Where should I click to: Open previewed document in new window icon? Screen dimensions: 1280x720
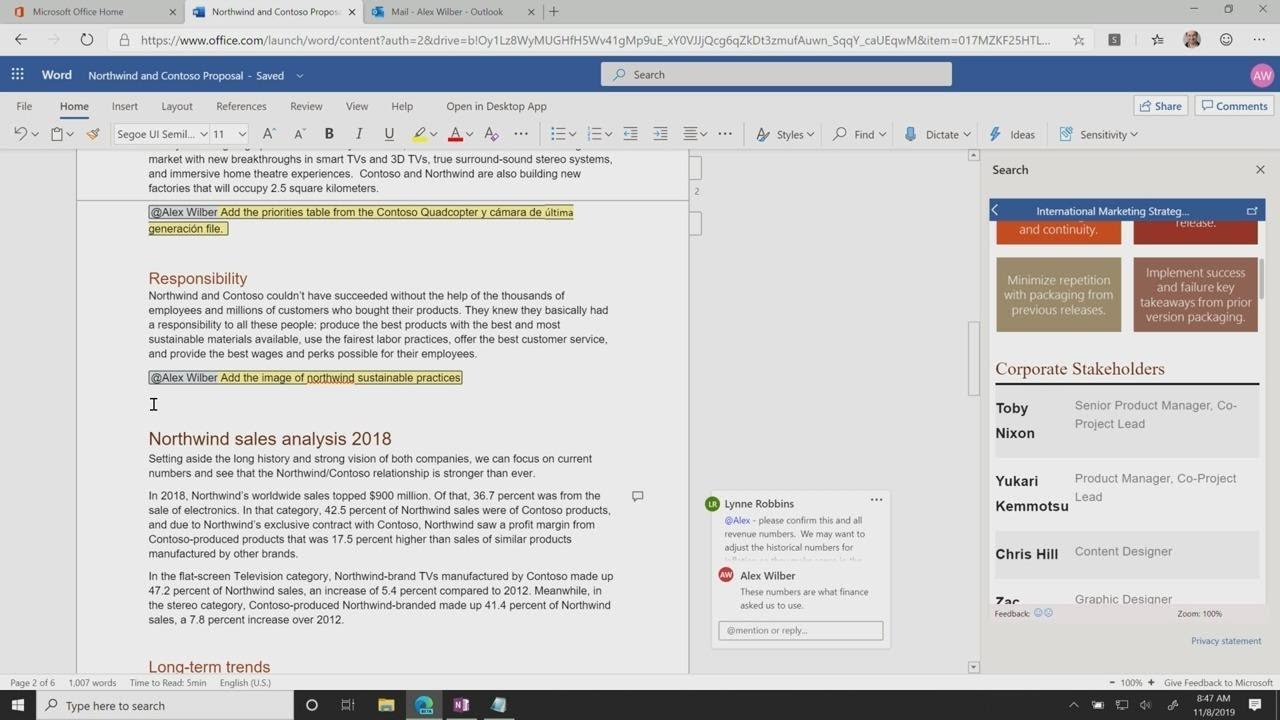click(1252, 211)
